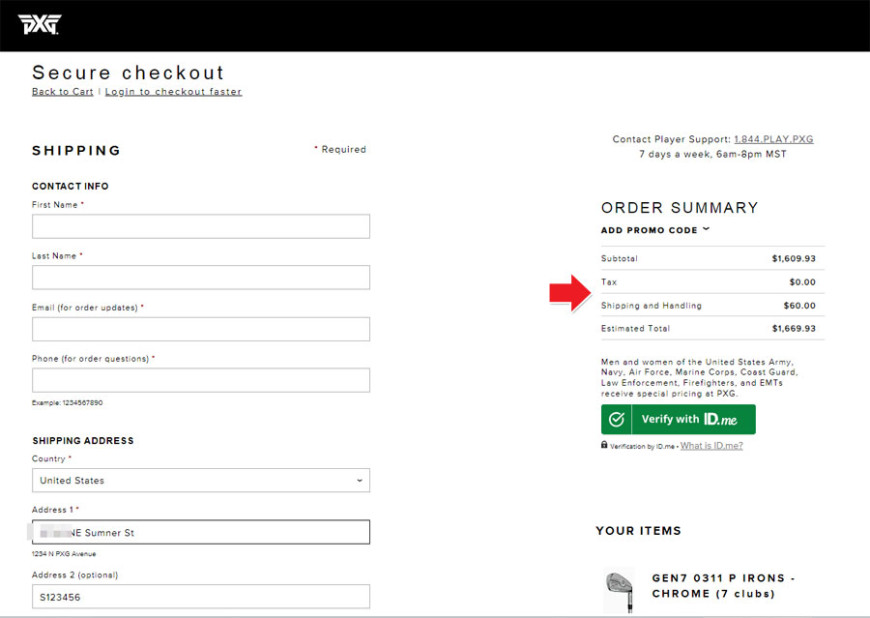Click Verify with ID.me button

tap(678, 419)
